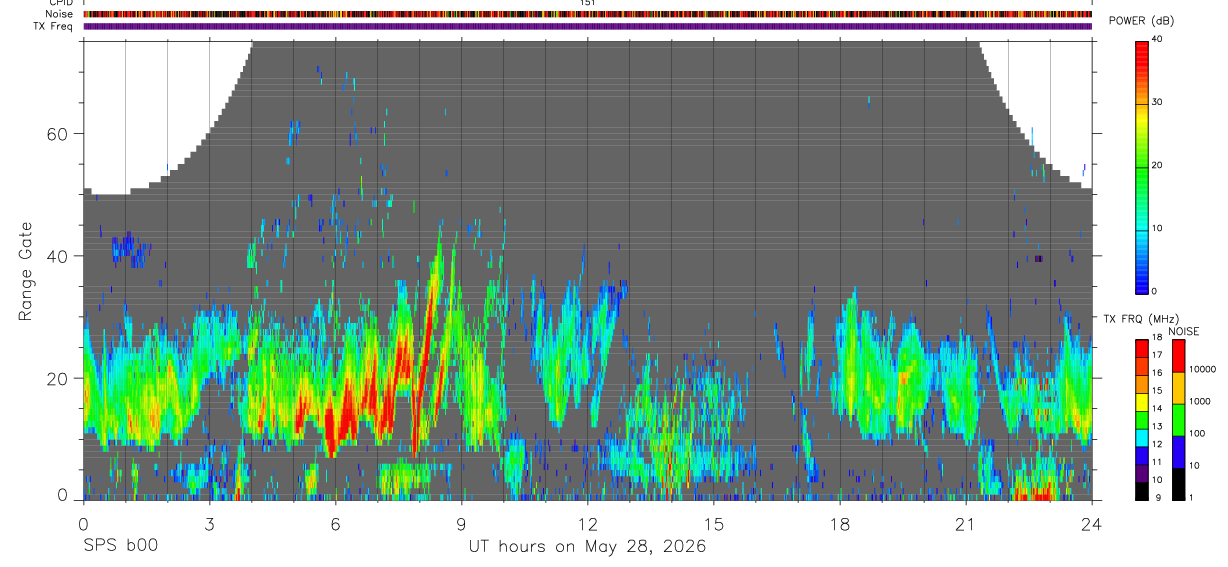The image size is (1228, 567).
Task: Click the x-axis tick labeled 12
Action: tap(587, 524)
